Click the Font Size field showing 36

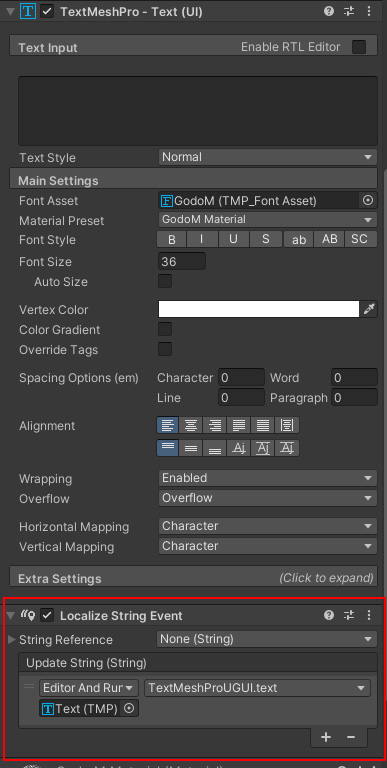(182, 262)
